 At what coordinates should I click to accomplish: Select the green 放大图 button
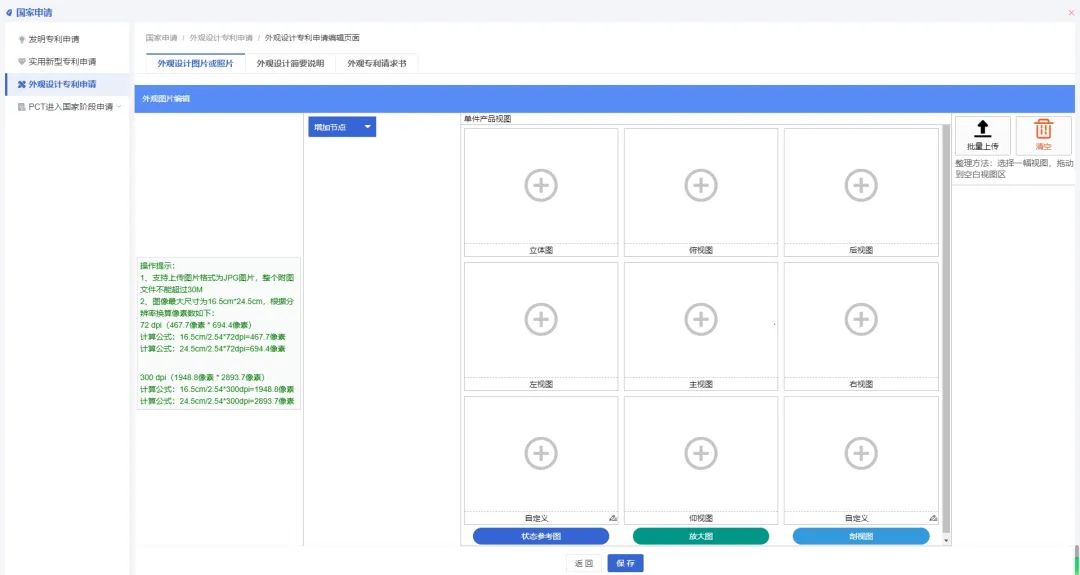click(701, 536)
